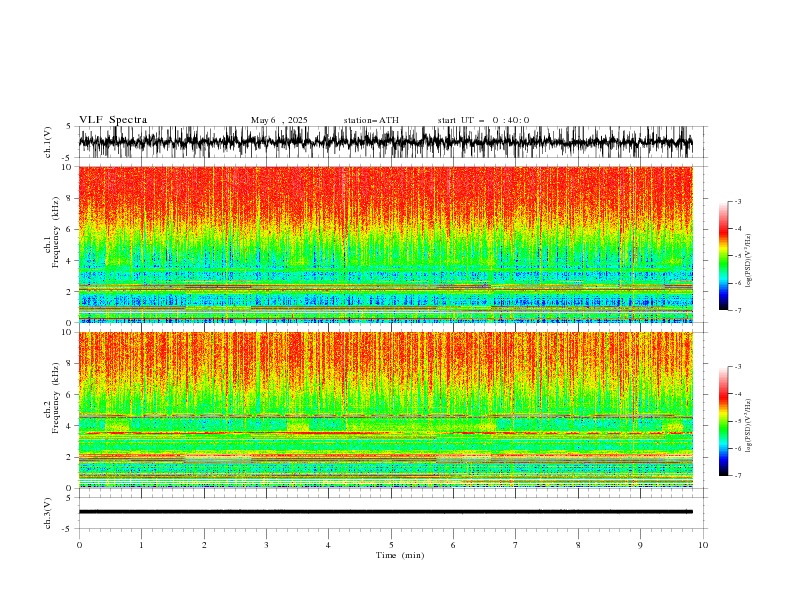Click the "9" tick label on time axis

coord(640,545)
